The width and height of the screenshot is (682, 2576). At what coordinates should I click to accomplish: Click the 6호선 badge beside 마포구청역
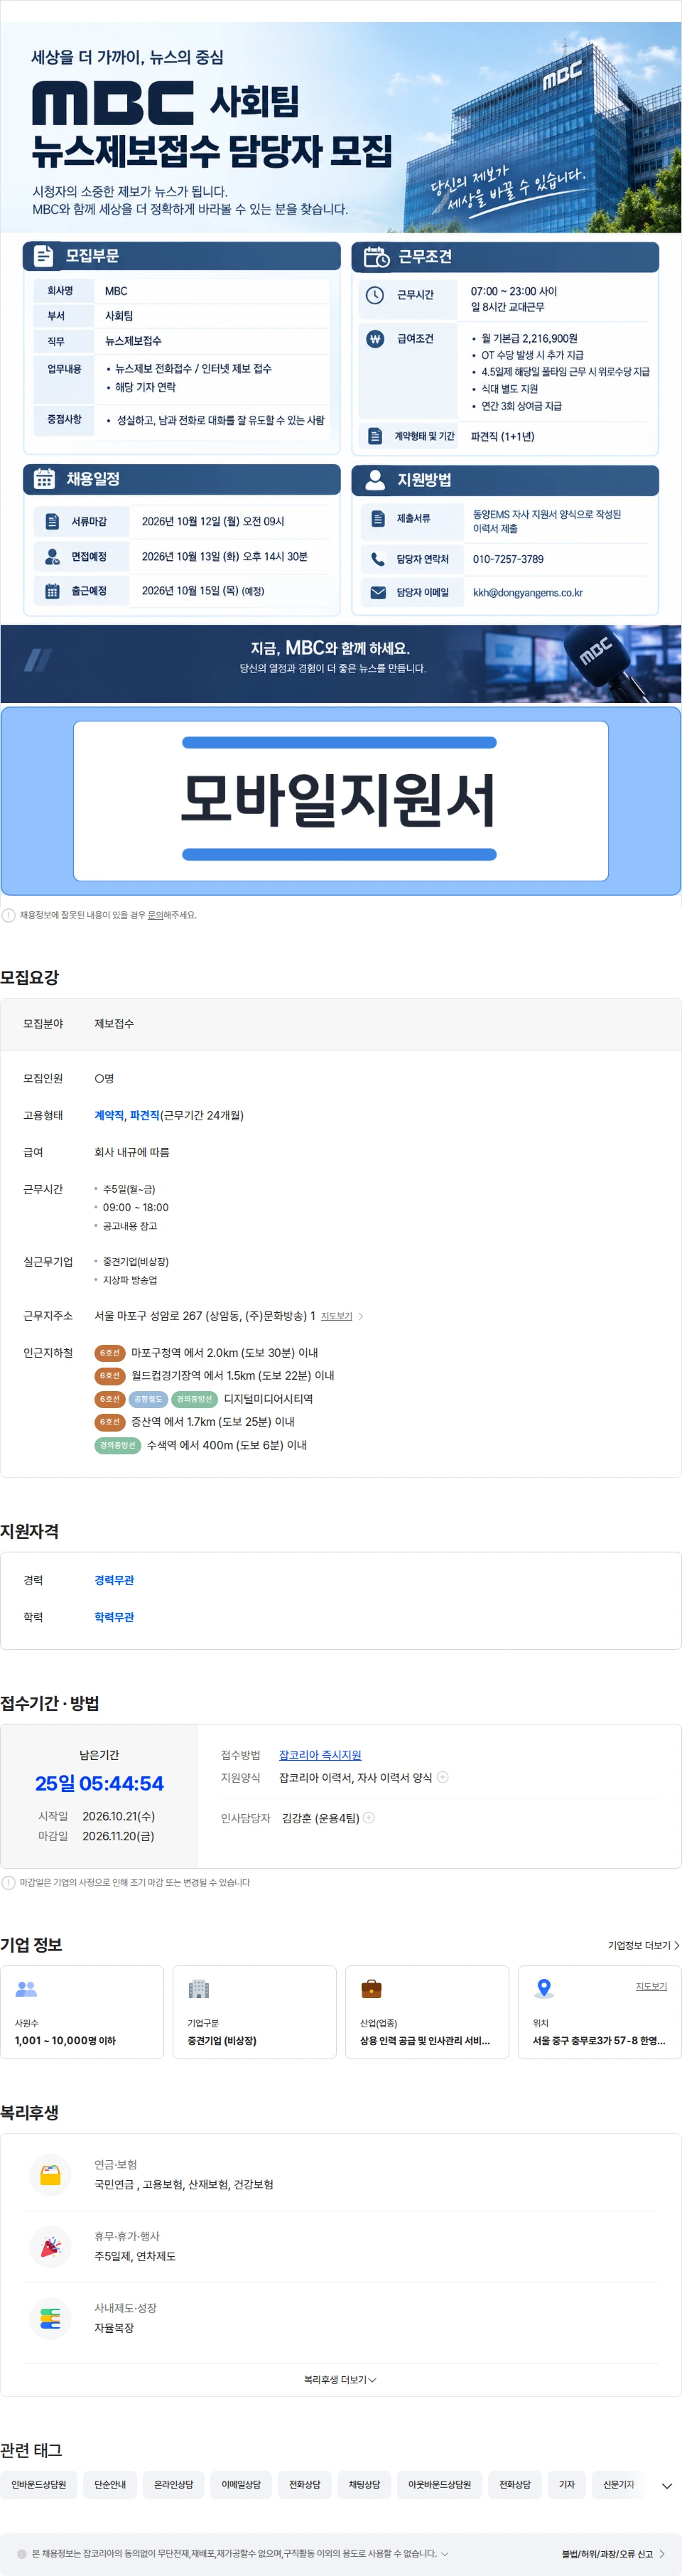(110, 1353)
